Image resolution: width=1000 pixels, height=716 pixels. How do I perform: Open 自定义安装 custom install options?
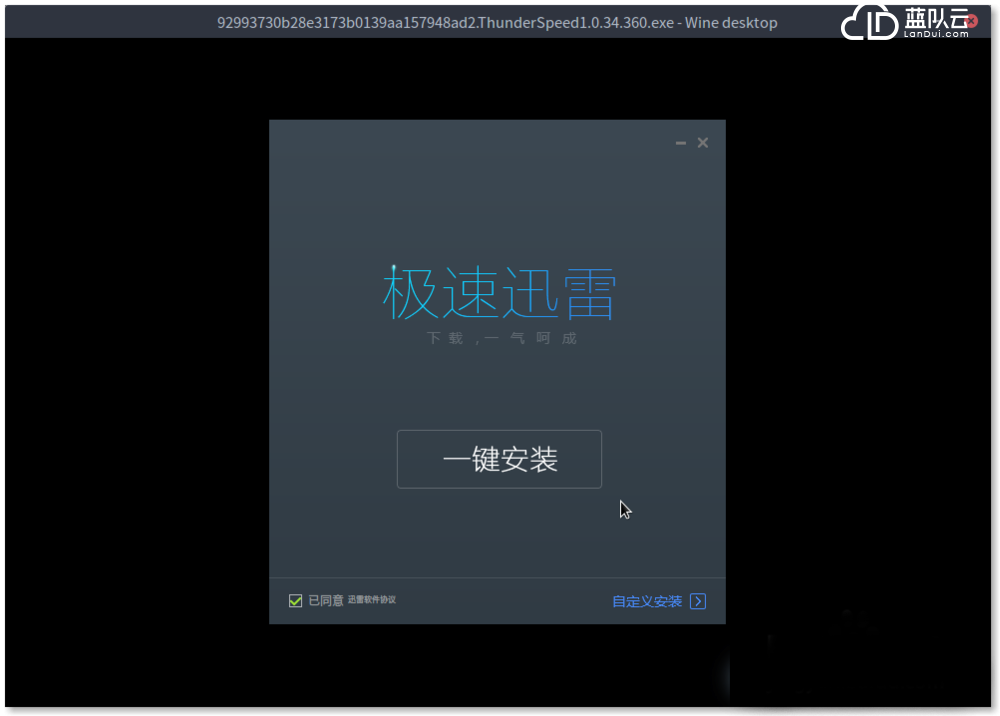647,601
